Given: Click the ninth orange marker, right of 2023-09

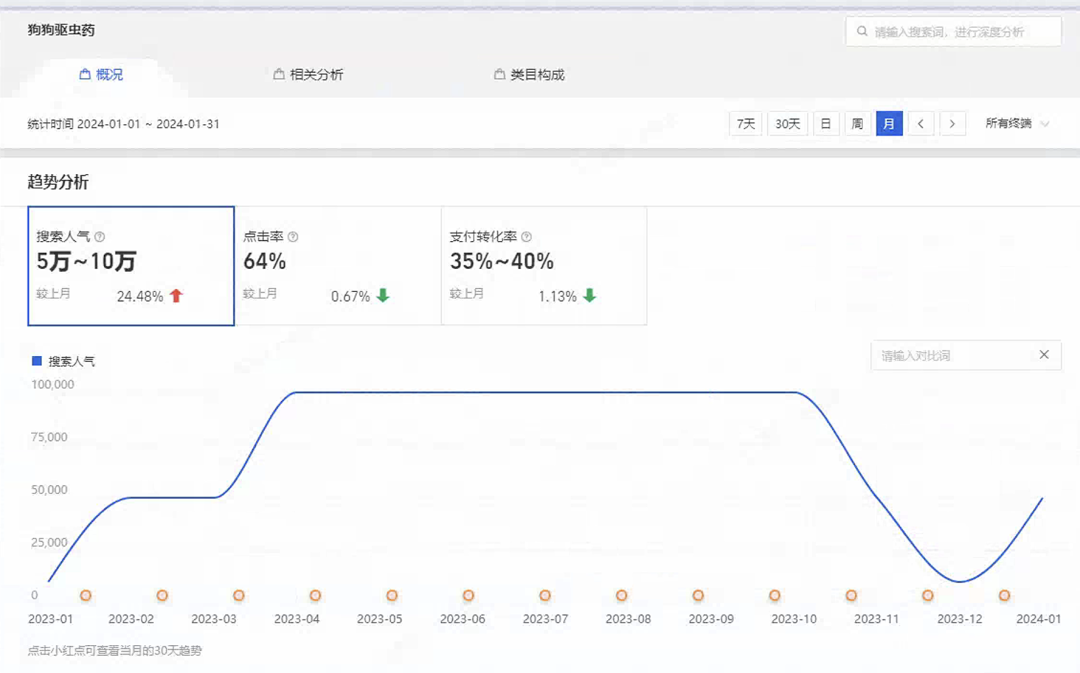Looking at the screenshot, I should click(x=698, y=595).
